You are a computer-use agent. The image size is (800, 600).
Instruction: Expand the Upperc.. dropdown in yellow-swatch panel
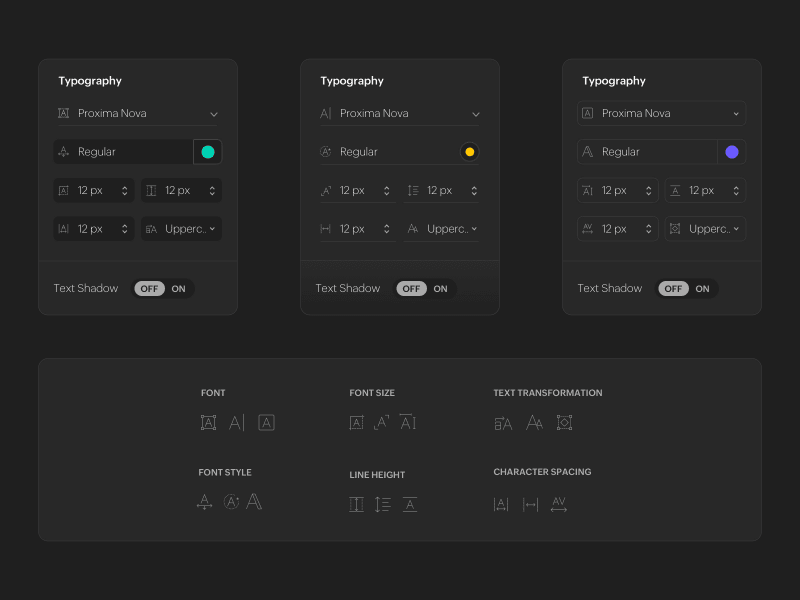pyautogui.click(x=441, y=229)
